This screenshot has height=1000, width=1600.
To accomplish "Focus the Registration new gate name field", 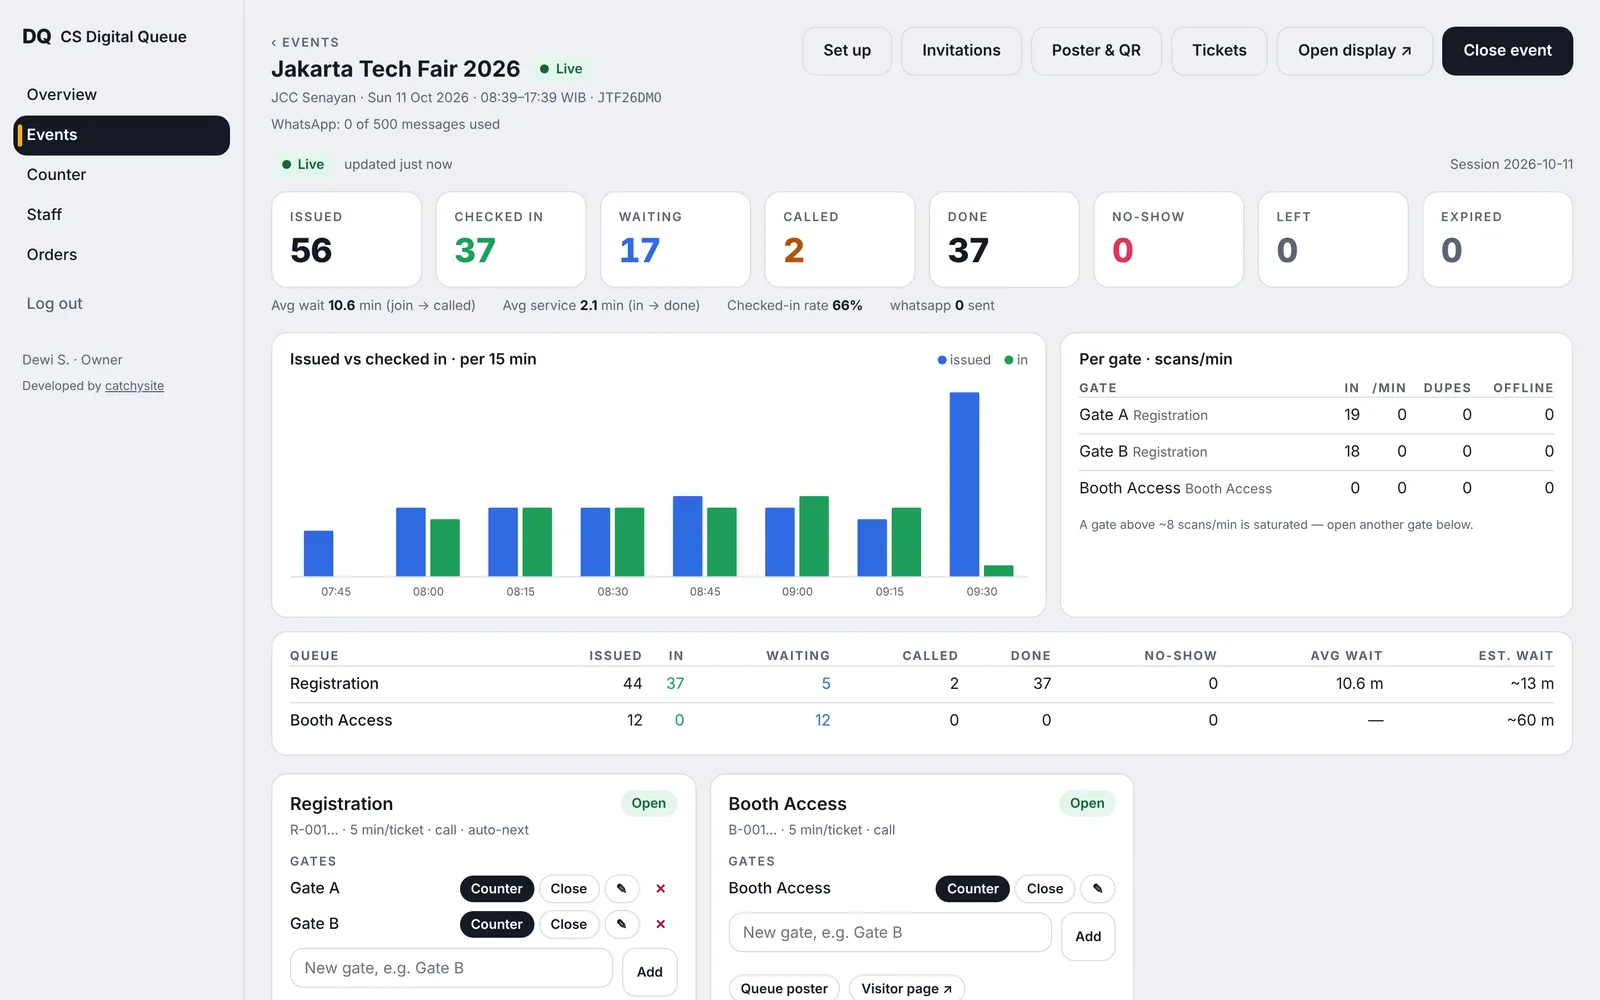I will pyautogui.click(x=451, y=968).
